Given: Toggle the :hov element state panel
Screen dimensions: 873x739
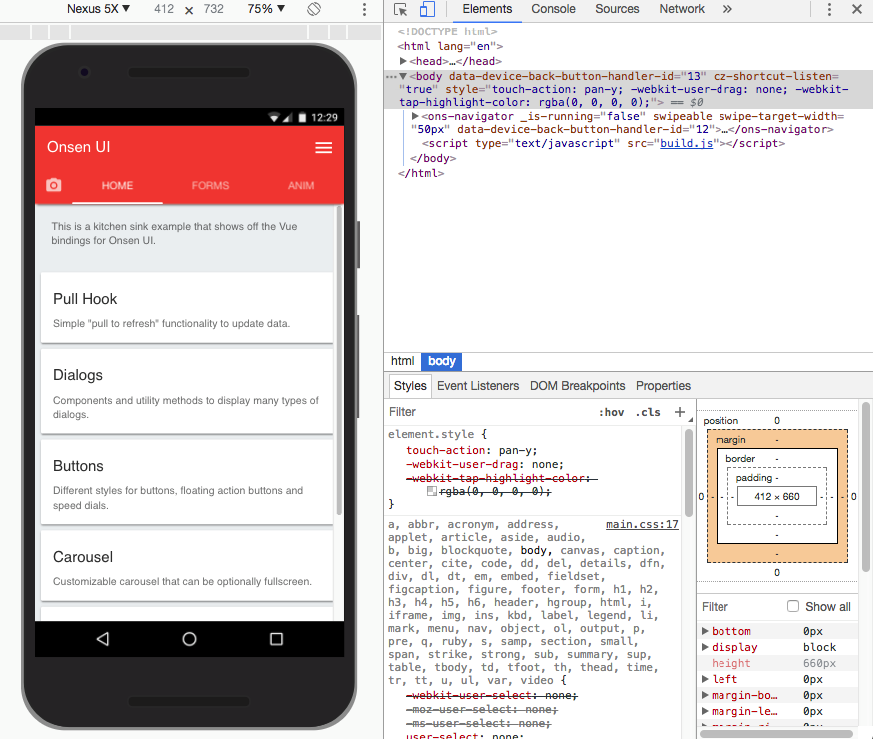Looking at the screenshot, I should click(611, 412).
